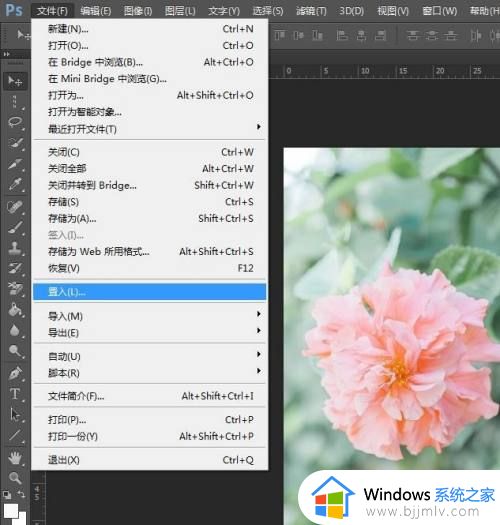Select the Brush tool
Screen dimensions: 500x525
click(x=15, y=227)
